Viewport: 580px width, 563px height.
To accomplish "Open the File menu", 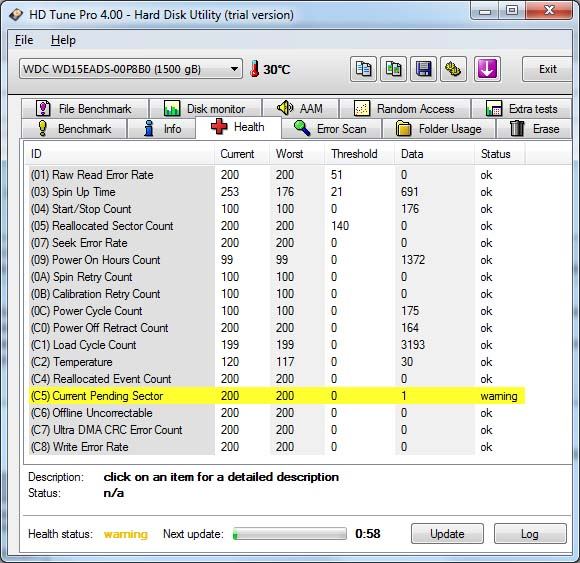I will 24,40.
